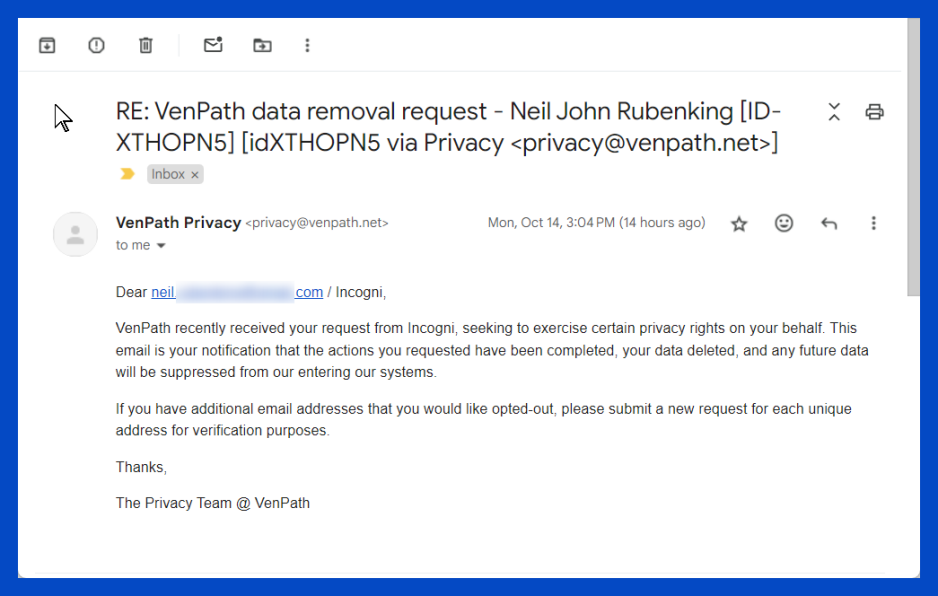Click the VenPath Privacy sender avatar
This screenshot has width=938, height=596.
(75, 235)
